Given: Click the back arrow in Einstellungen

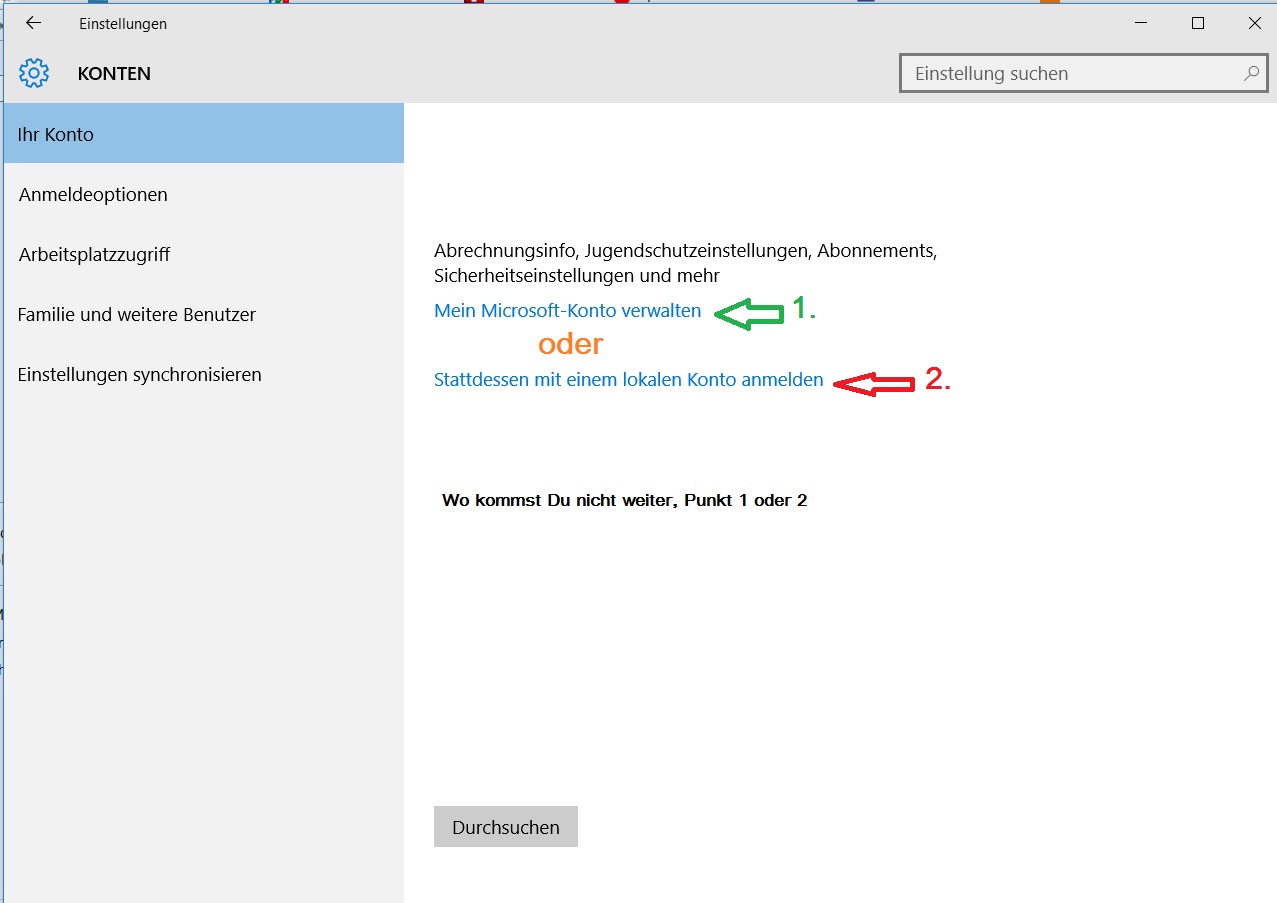Looking at the screenshot, I should pyautogui.click(x=33, y=23).
